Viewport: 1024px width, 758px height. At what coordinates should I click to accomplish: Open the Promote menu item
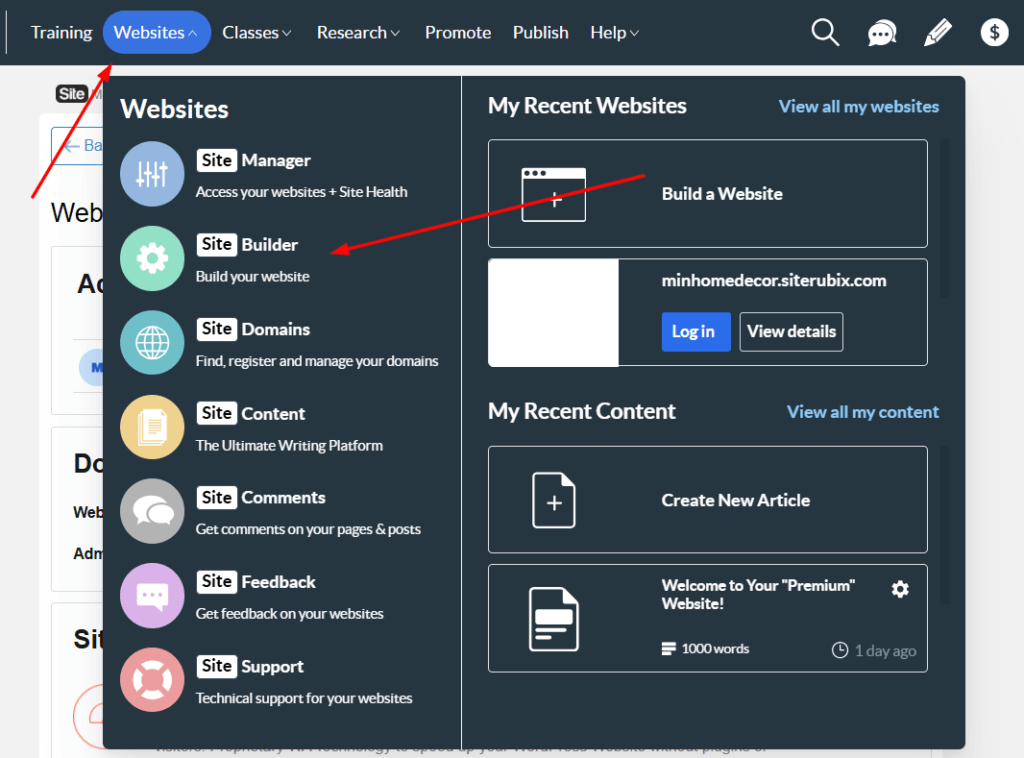pyautogui.click(x=458, y=33)
